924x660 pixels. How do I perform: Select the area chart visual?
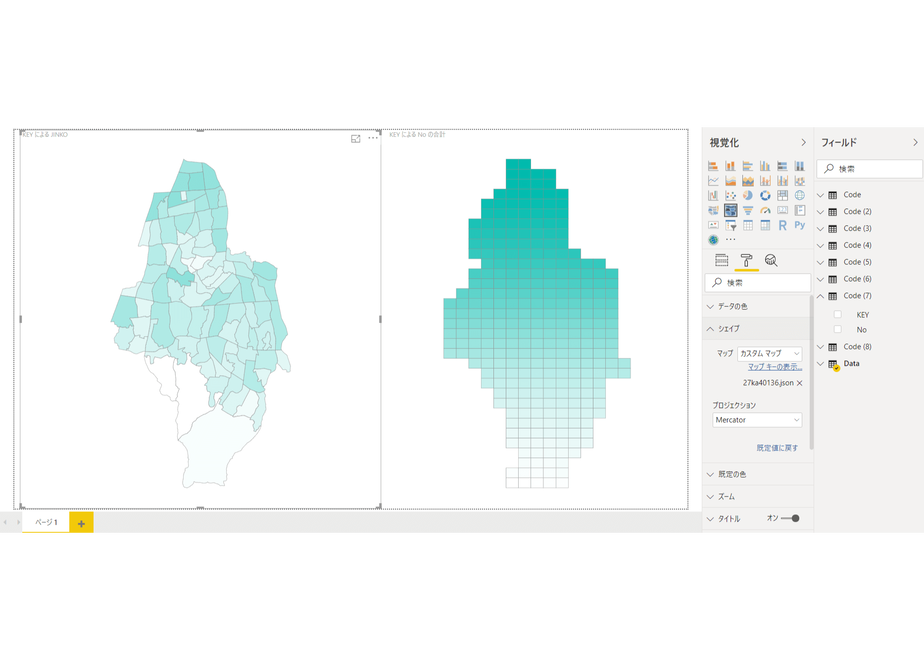pos(730,180)
